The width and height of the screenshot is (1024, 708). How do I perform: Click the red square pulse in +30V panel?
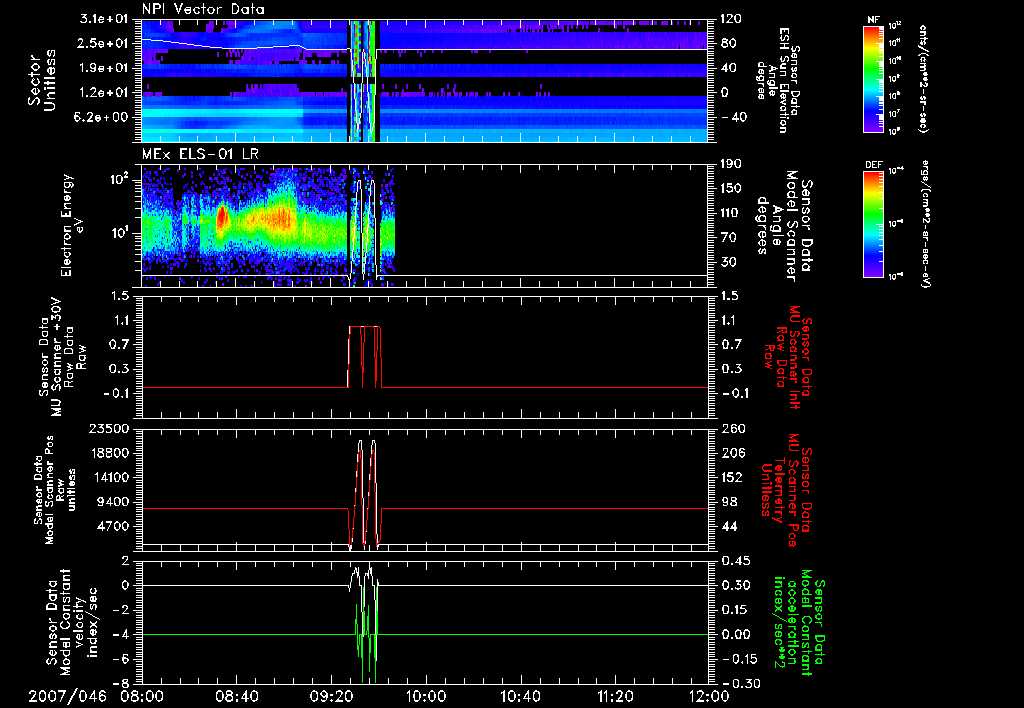click(x=364, y=357)
